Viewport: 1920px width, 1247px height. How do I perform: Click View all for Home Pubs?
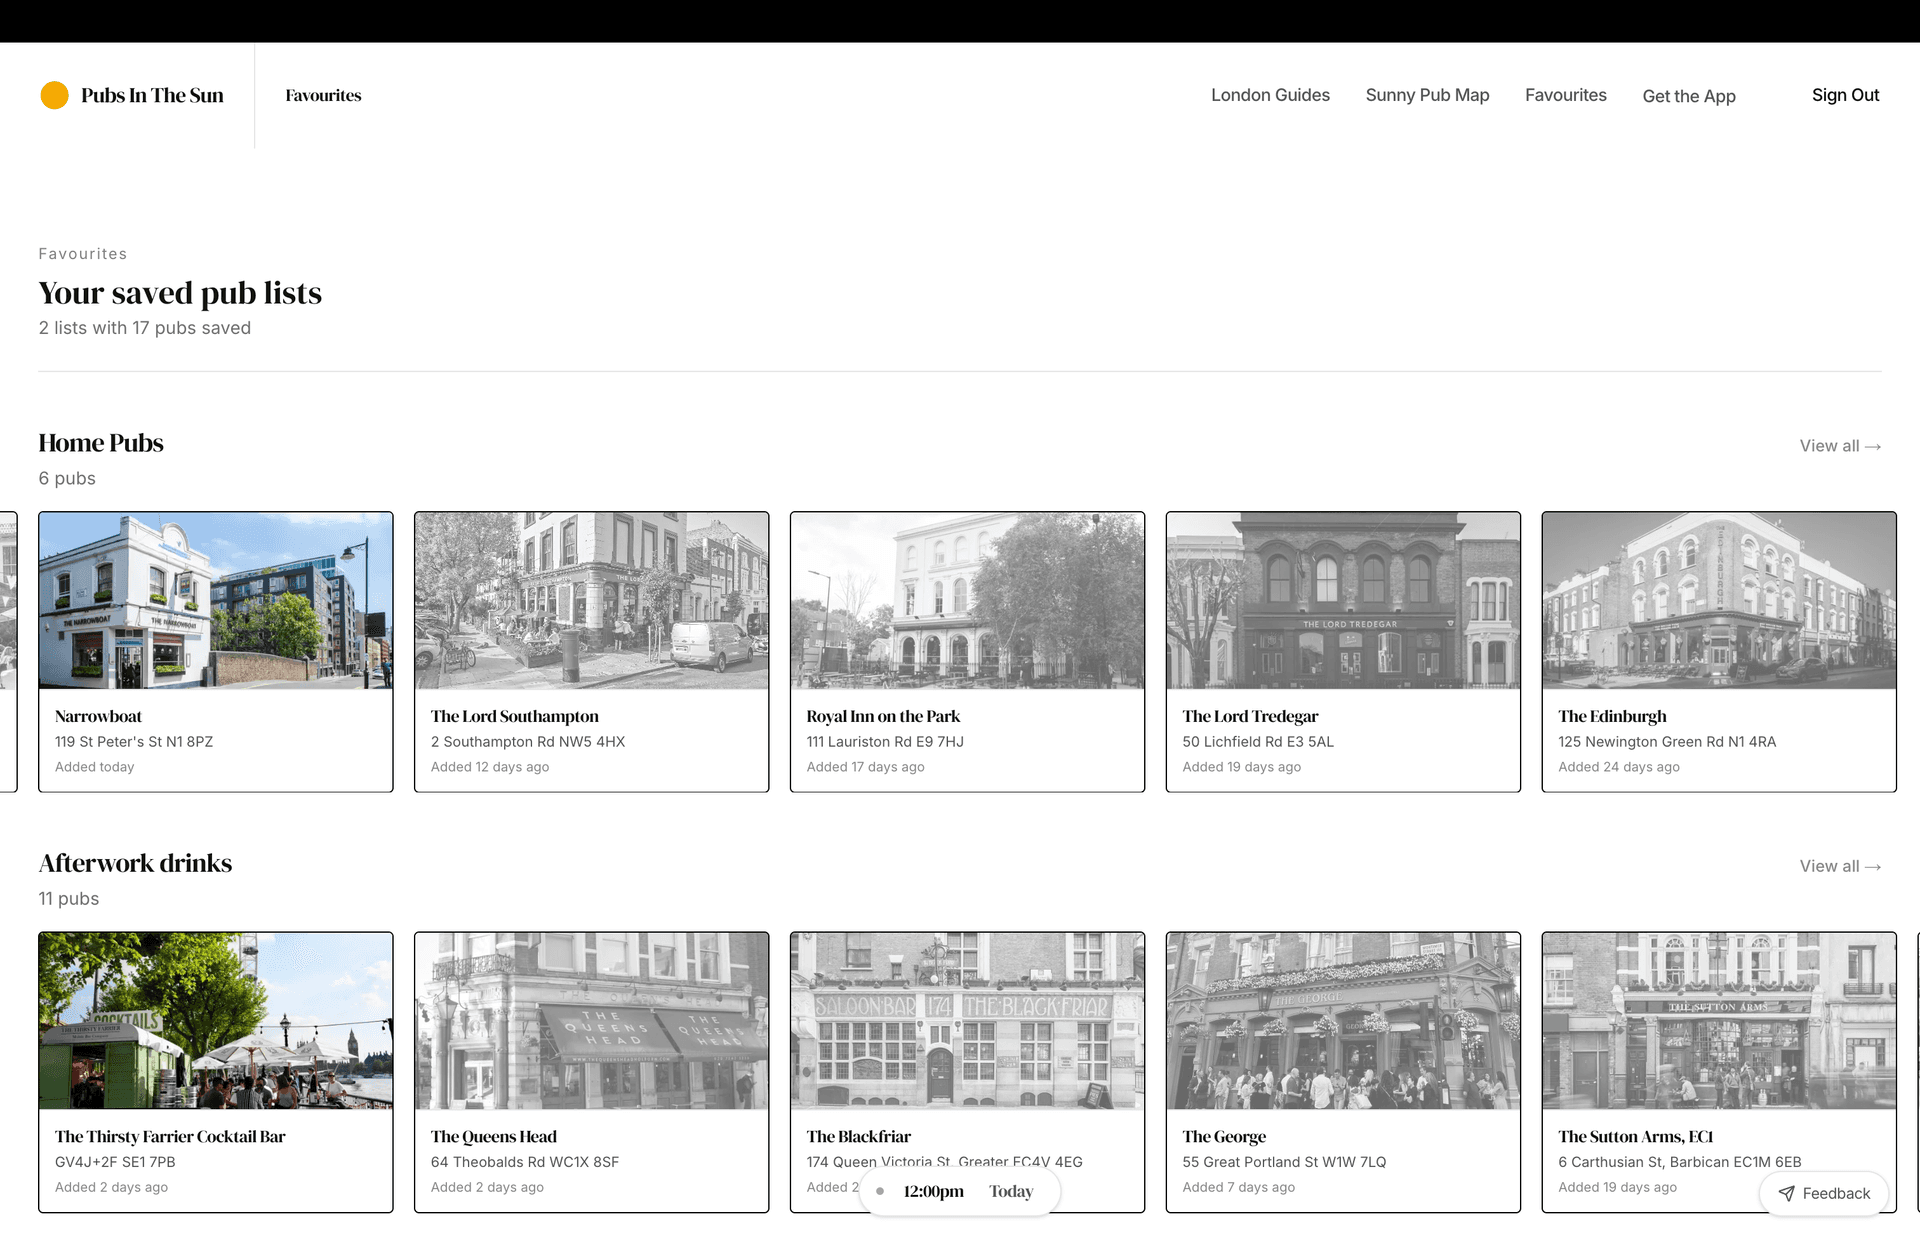(x=1839, y=446)
